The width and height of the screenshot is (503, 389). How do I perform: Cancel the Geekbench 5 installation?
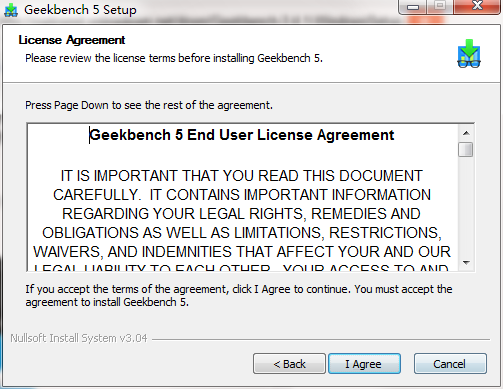pos(450,364)
